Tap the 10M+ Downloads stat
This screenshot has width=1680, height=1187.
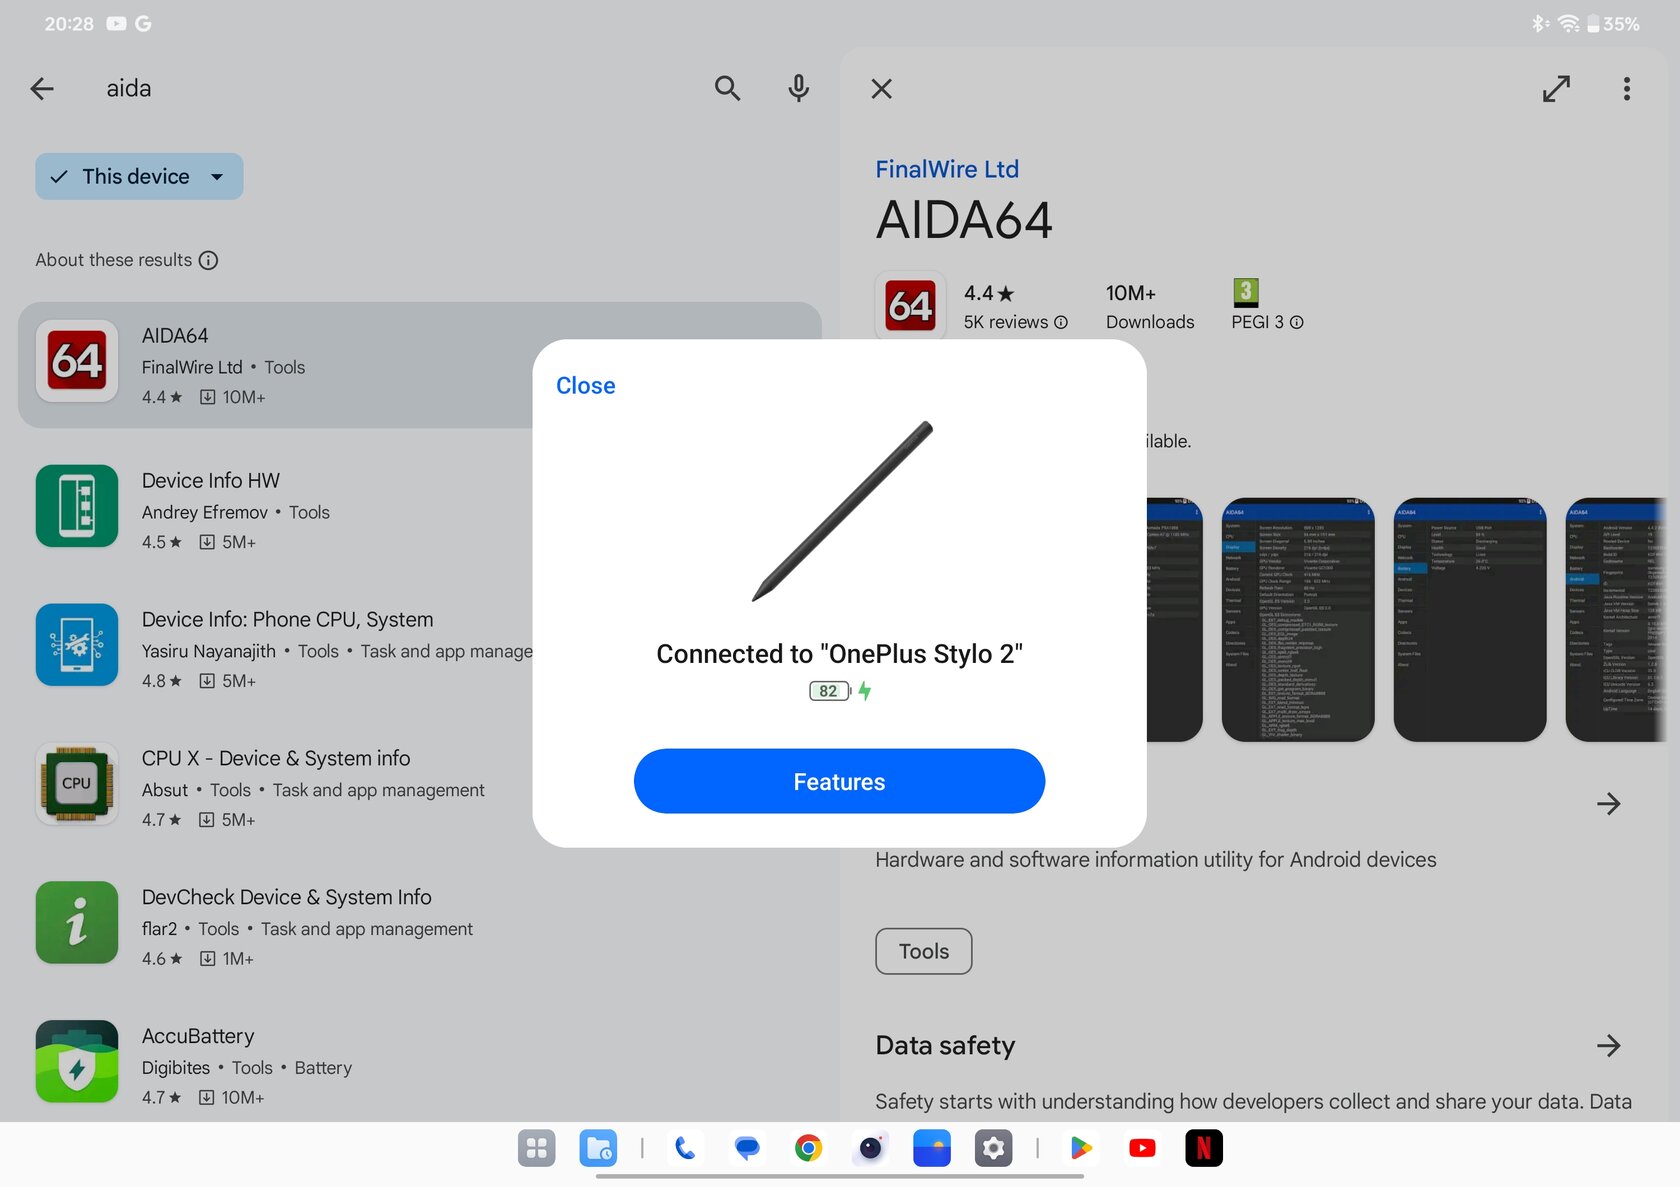click(x=1150, y=307)
